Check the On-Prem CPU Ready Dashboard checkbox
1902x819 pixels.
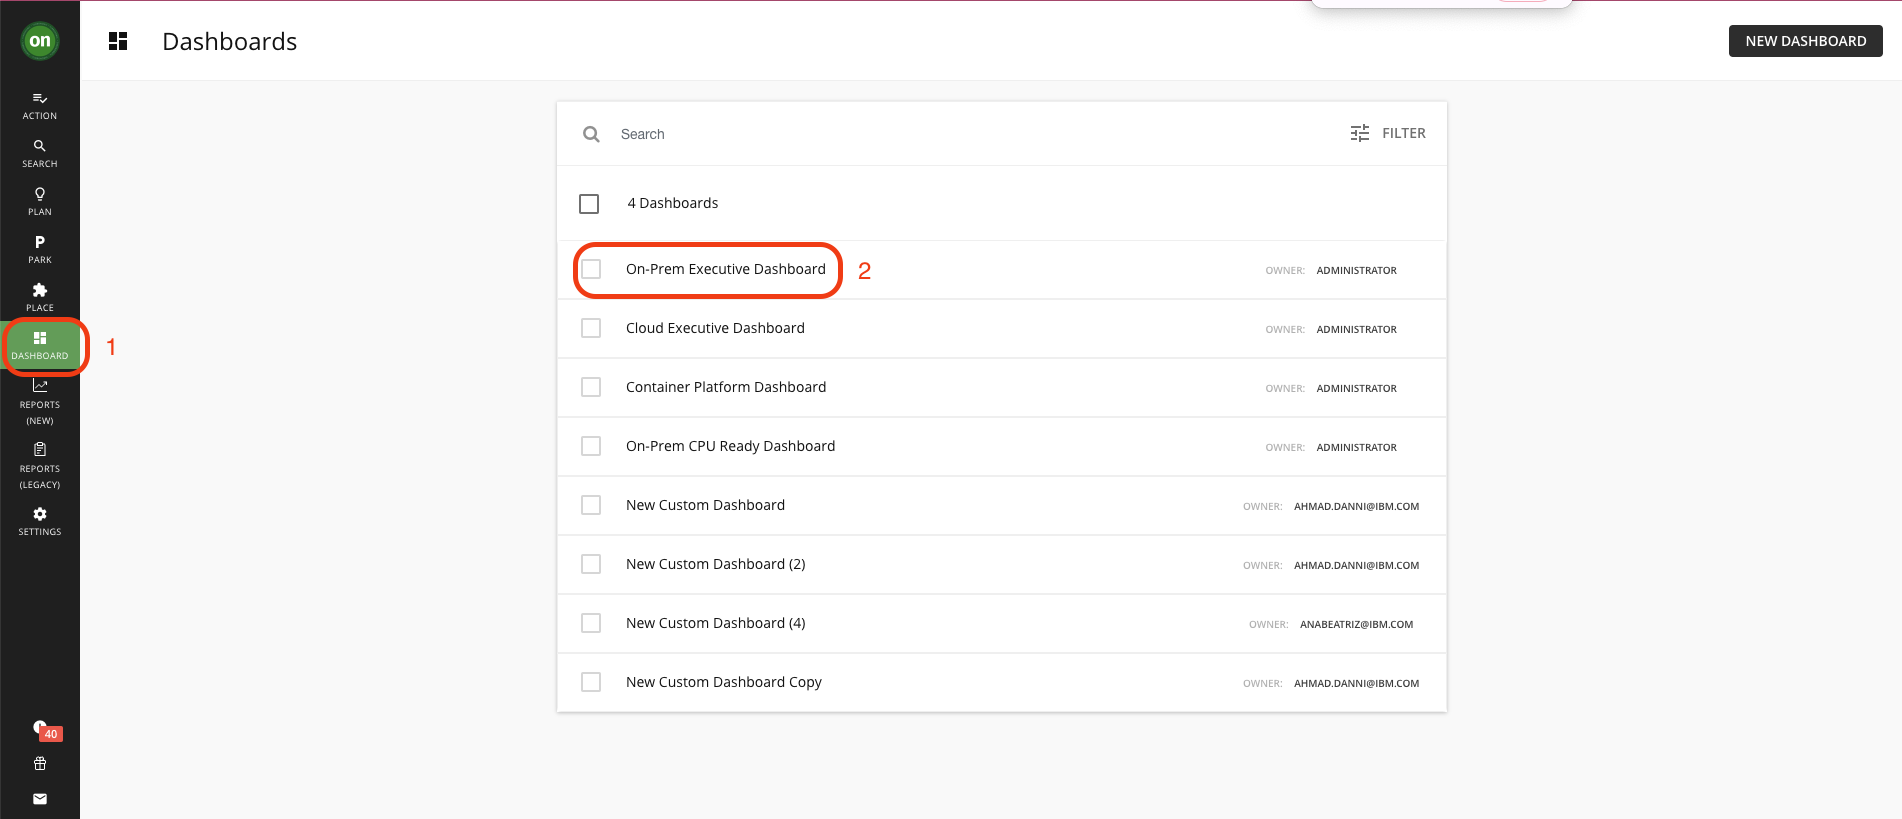591,446
